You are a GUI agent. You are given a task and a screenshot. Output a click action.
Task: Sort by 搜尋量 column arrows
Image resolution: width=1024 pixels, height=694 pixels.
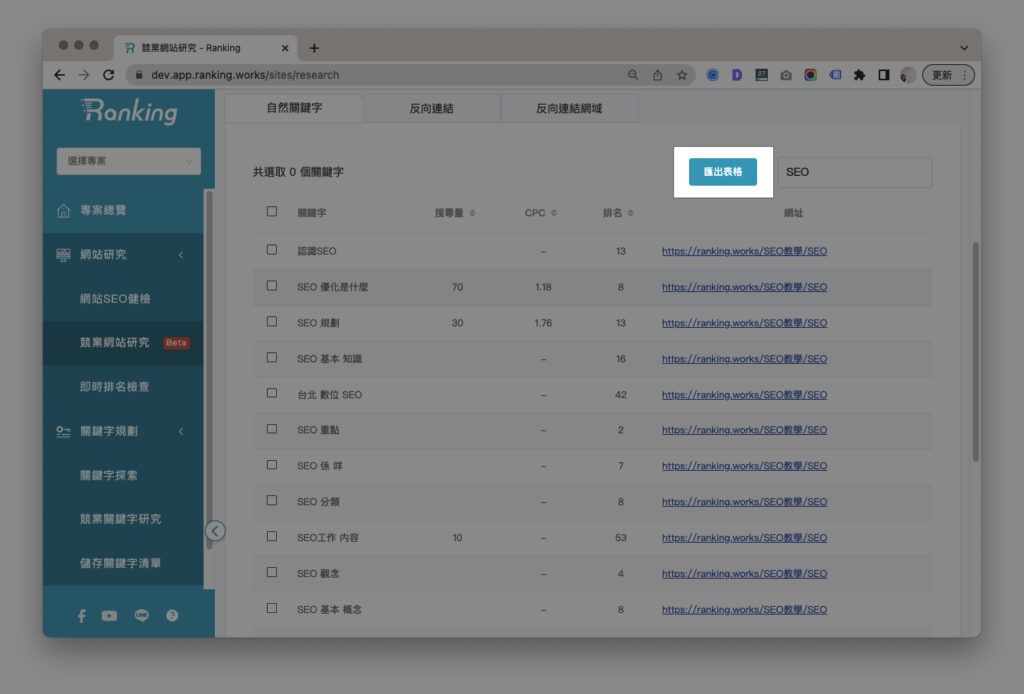[x=472, y=213]
